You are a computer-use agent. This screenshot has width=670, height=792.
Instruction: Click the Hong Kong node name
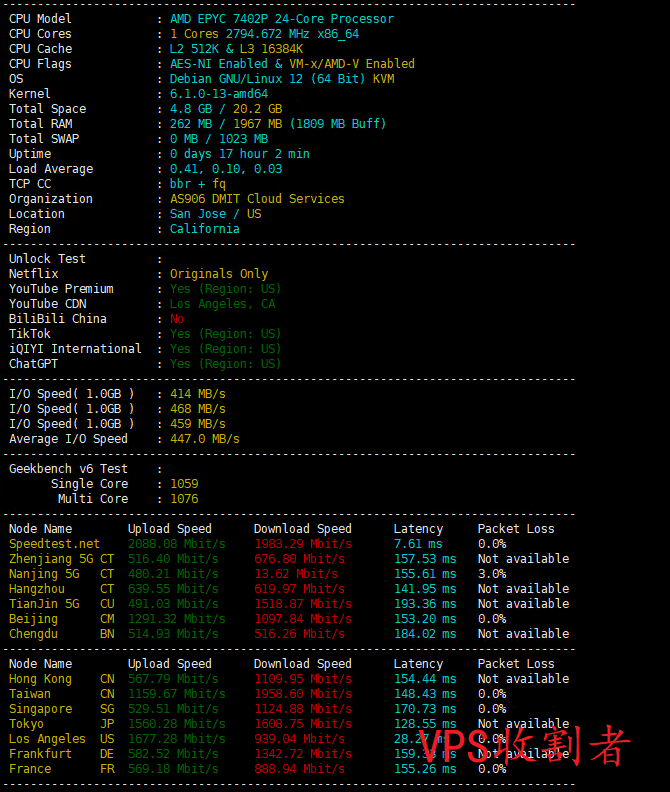point(40,679)
